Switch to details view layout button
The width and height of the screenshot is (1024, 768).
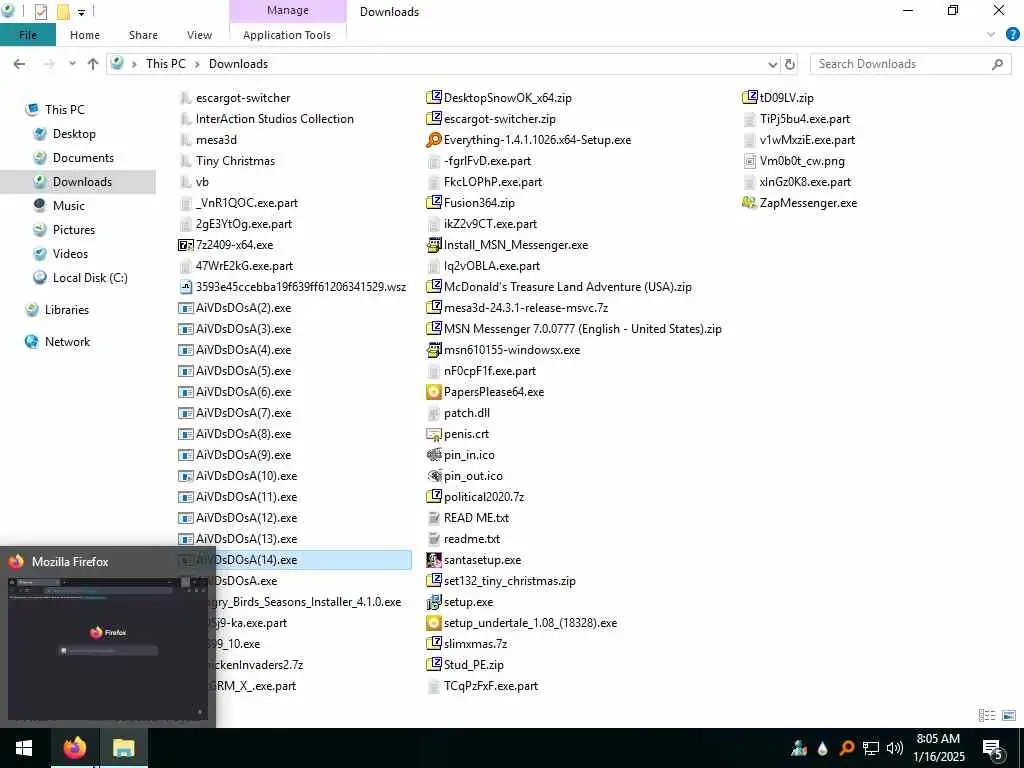coord(987,716)
